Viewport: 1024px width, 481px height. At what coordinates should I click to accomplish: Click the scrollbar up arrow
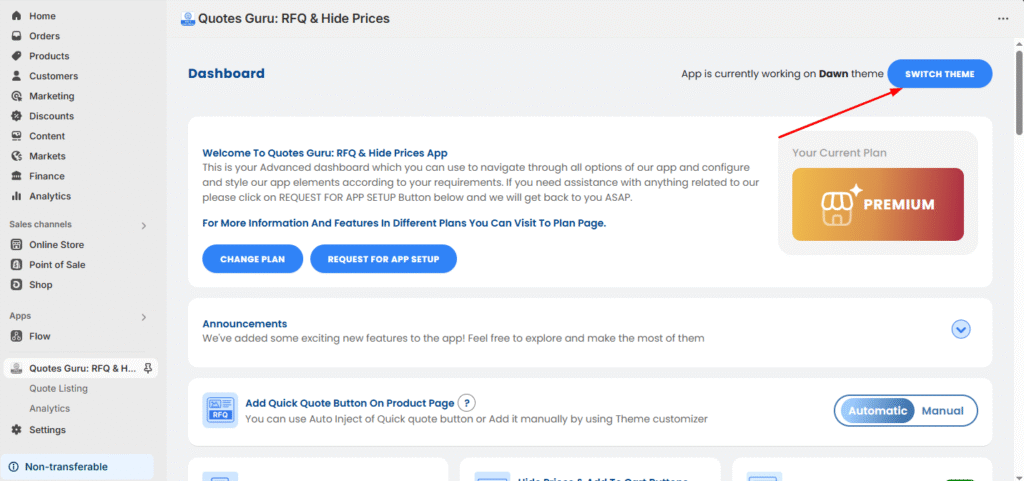[1019, 43]
